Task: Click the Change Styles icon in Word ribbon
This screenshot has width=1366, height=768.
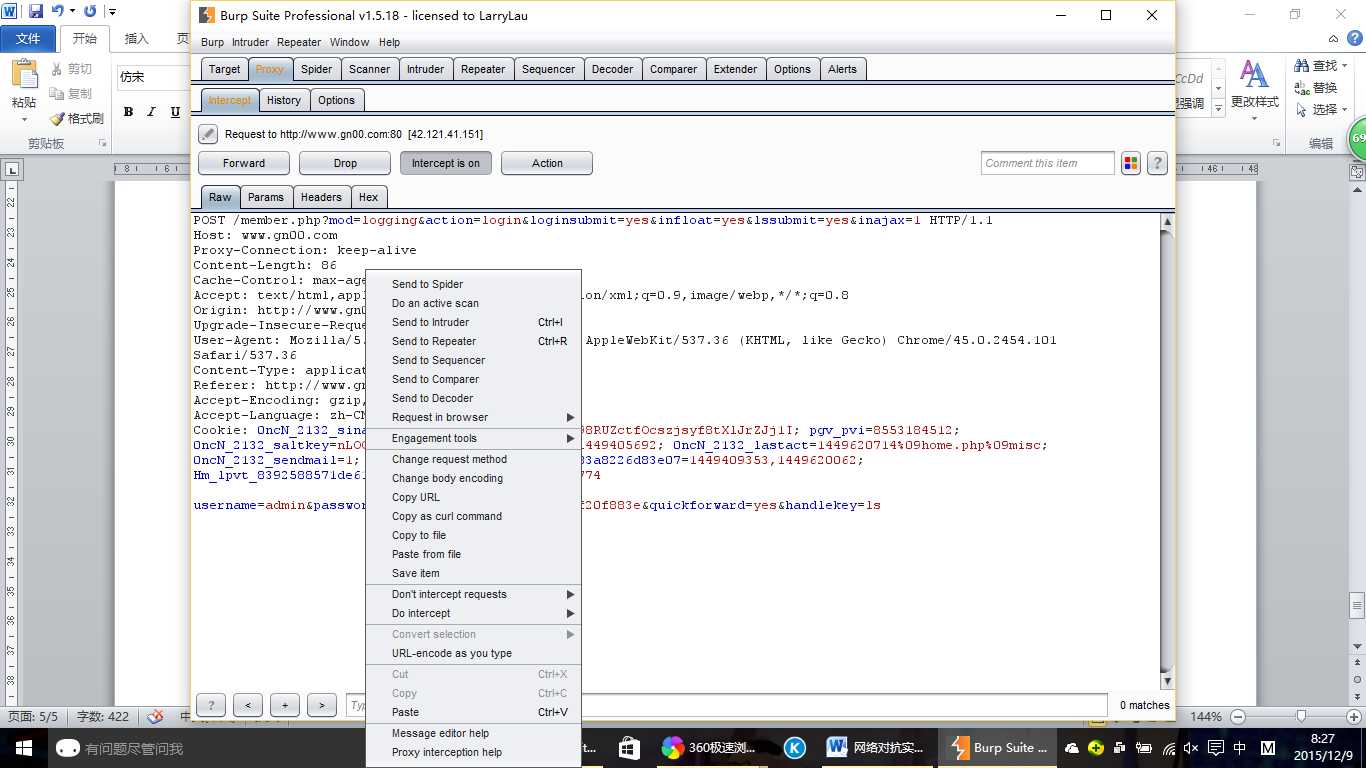Action: (1253, 76)
